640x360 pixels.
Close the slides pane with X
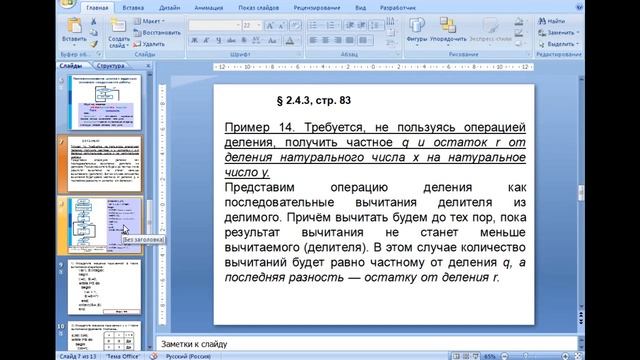pos(148,66)
